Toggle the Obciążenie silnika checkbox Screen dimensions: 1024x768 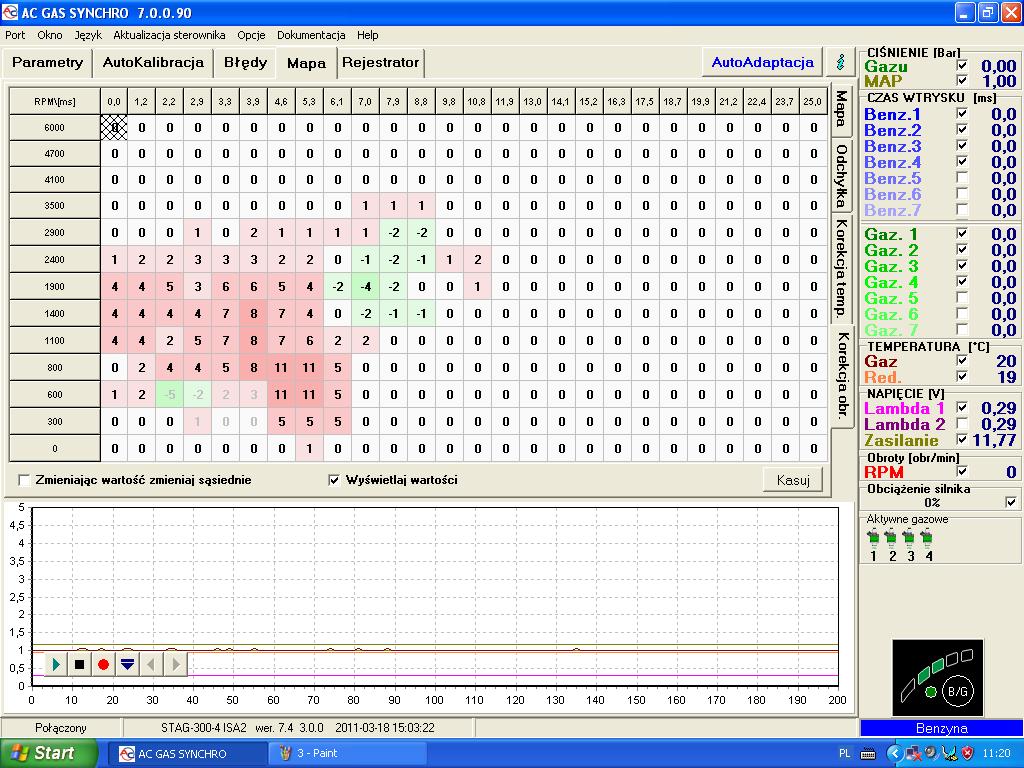[x=1011, y=502]
